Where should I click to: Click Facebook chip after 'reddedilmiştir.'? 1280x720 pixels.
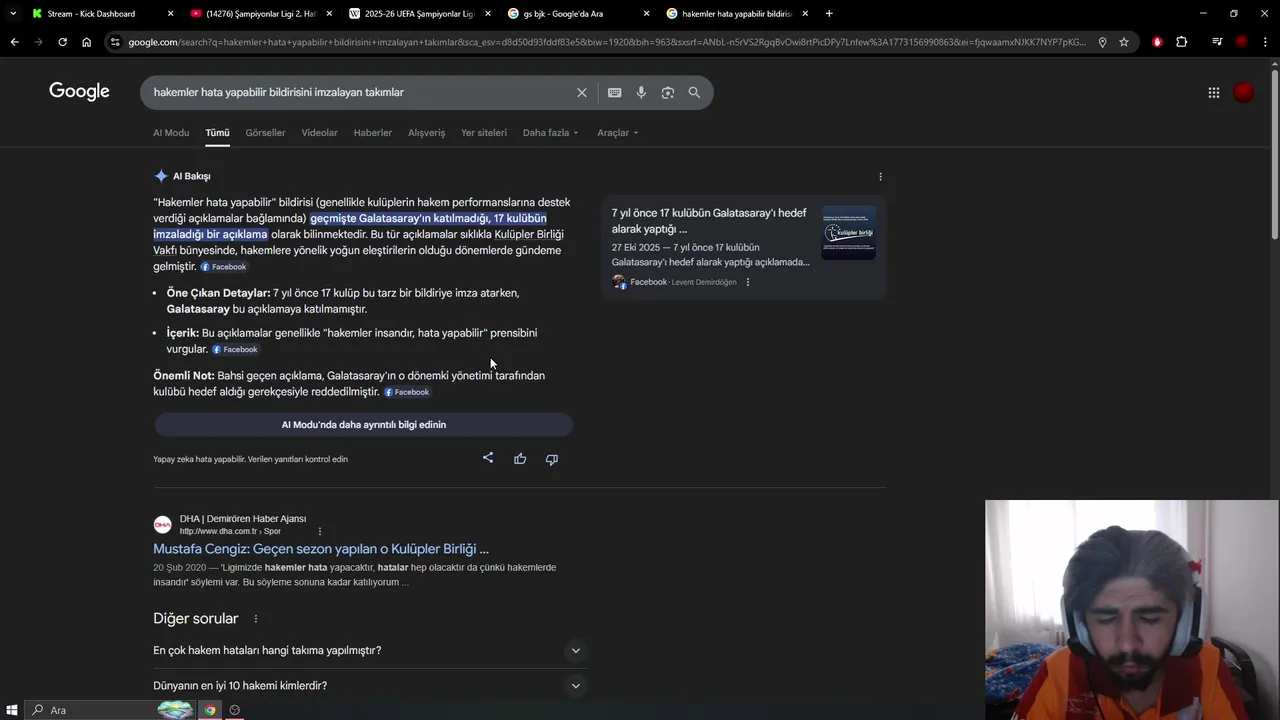point(406,392)
